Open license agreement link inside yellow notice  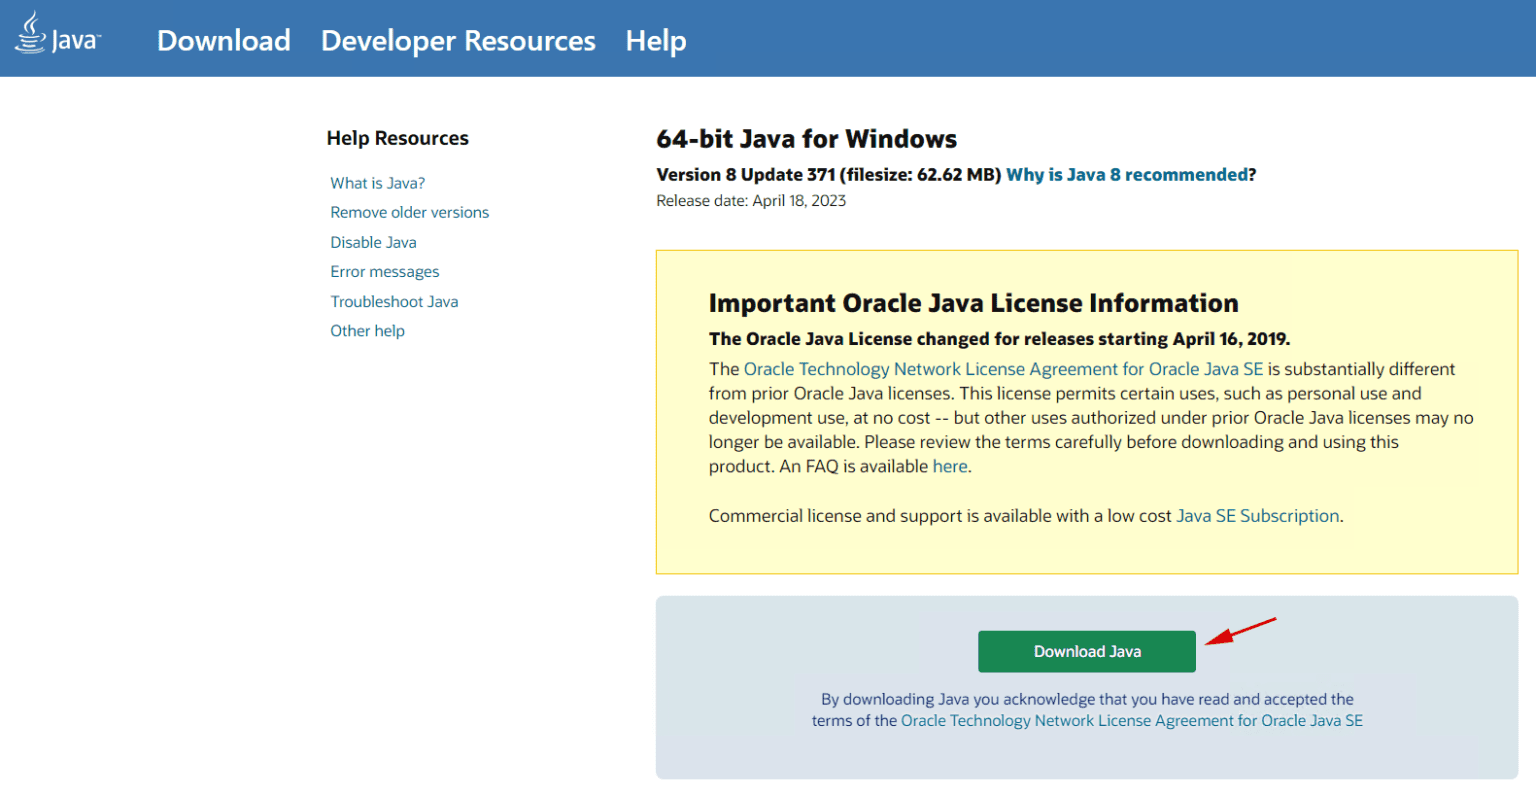[x=1003, y=369]
